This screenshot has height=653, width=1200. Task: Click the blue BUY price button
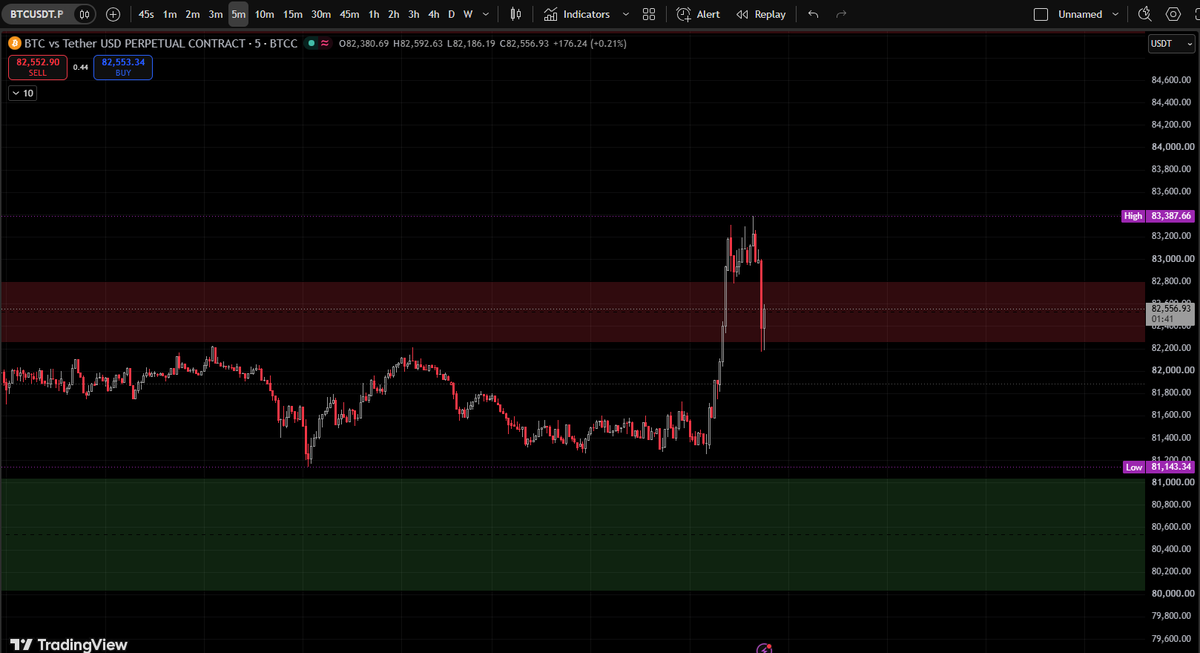click(123, 67)
